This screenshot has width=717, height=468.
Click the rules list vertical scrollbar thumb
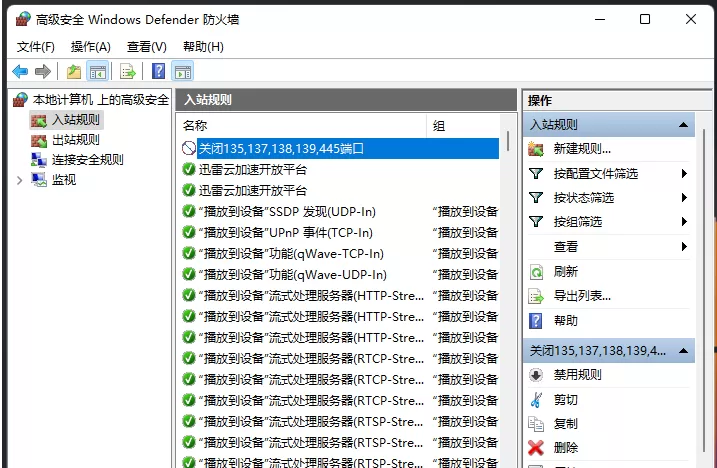point(508,141)
